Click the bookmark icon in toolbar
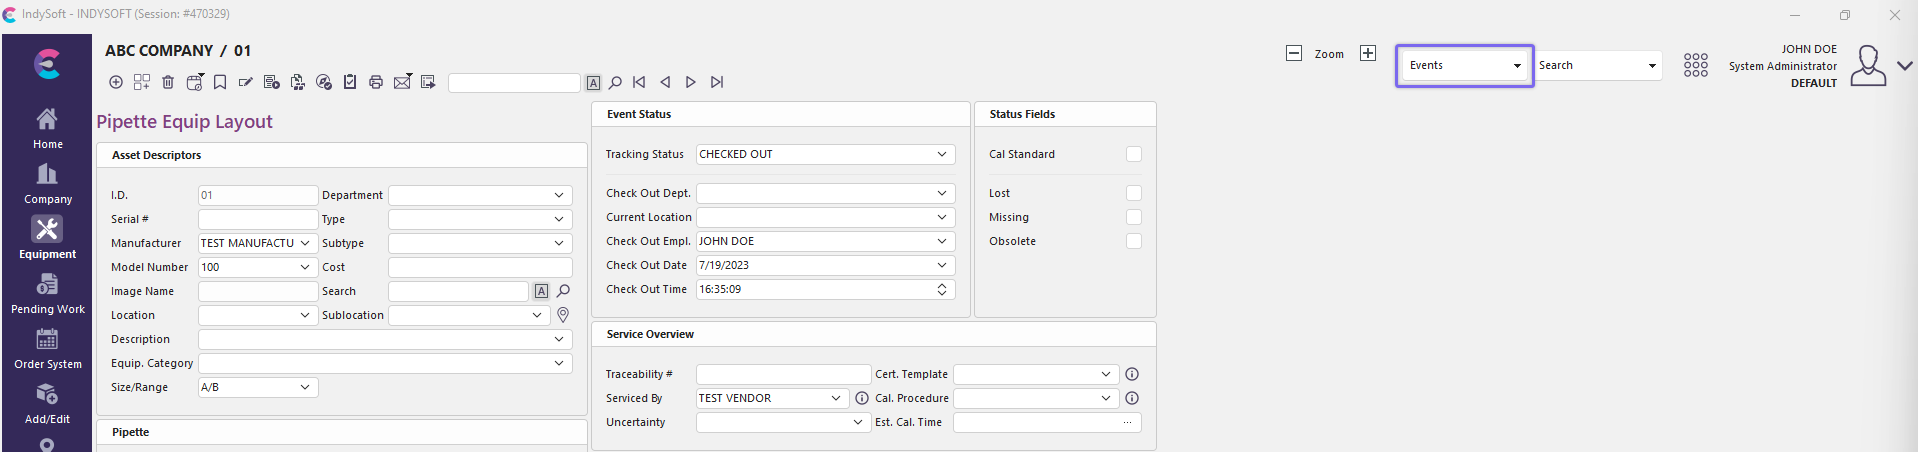Screen dimensions: 1918x452 [220, 82]
